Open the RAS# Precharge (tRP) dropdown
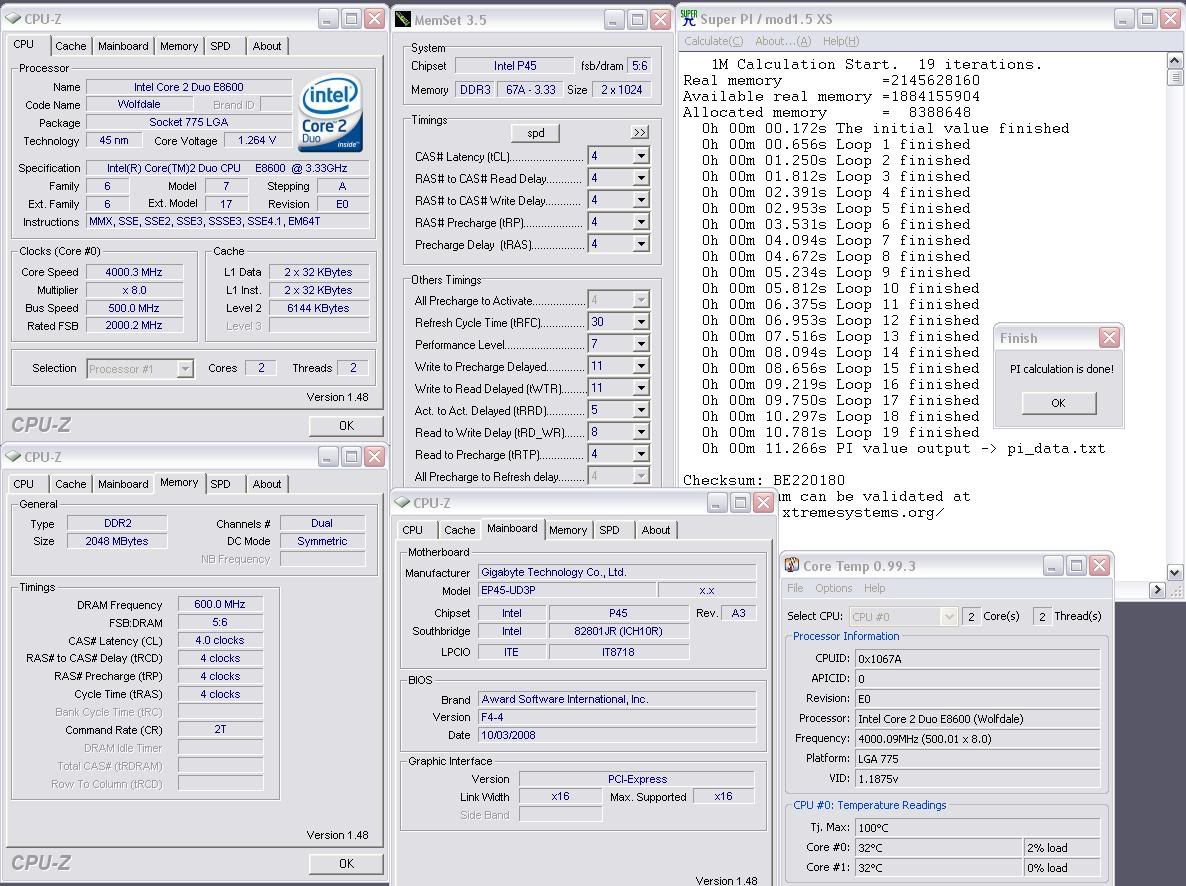Screen dimensions: 1186x886 pyautogui.click(x=641, y=222)
